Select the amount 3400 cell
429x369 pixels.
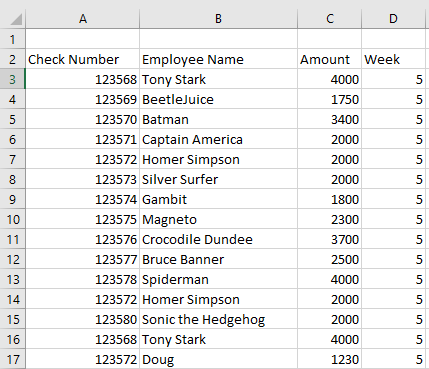pyautogui.click(x=329, y=119)
